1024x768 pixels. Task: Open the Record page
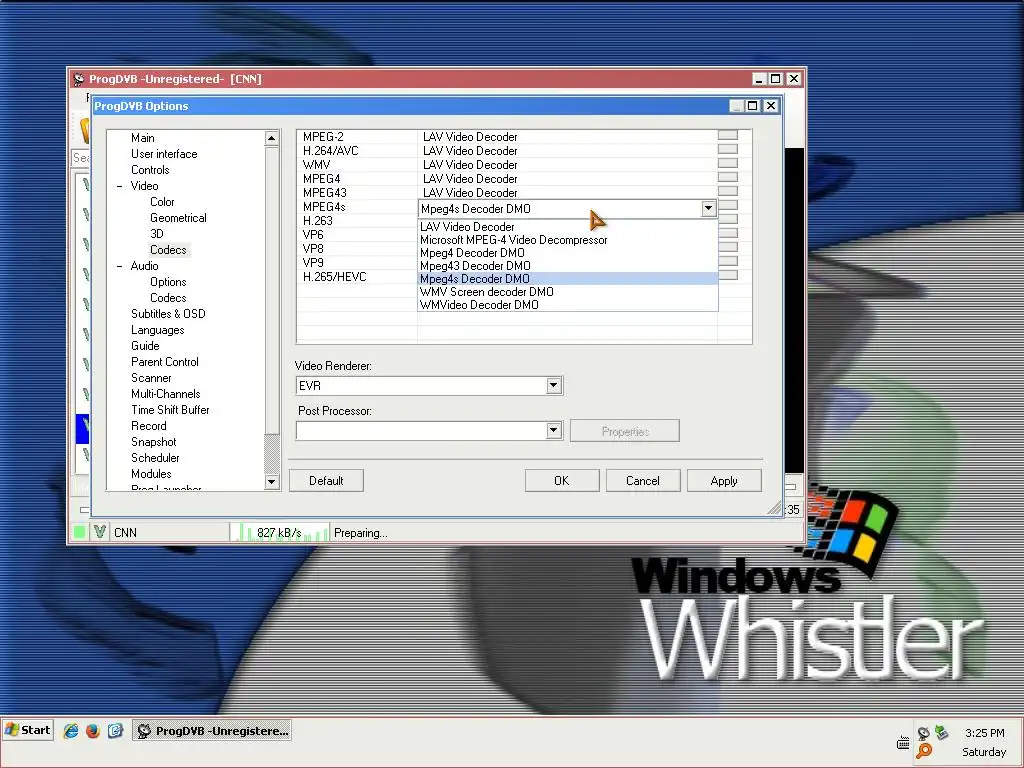[148, 426]
